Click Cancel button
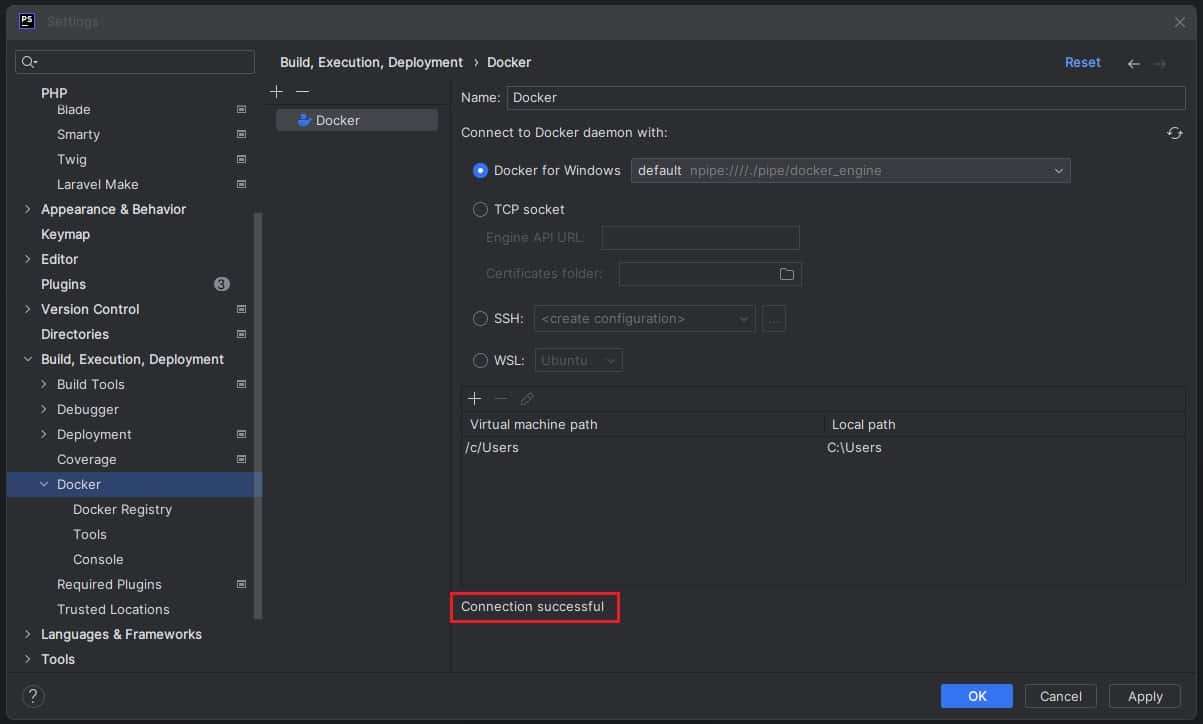 1061,696
